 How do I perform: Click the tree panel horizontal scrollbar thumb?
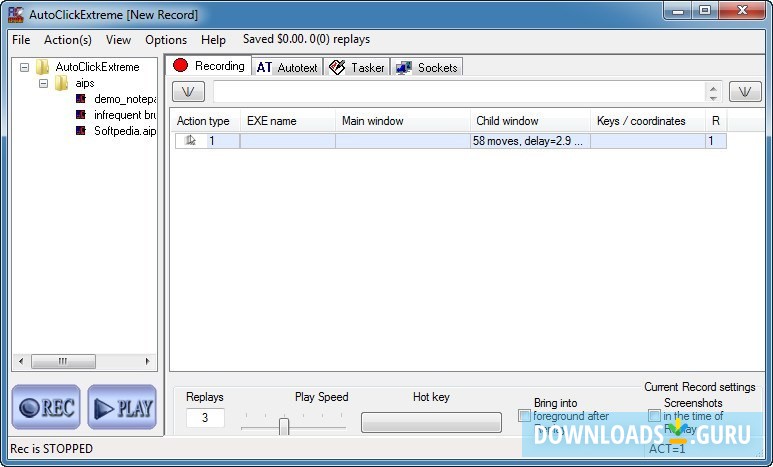click(63, 361)
